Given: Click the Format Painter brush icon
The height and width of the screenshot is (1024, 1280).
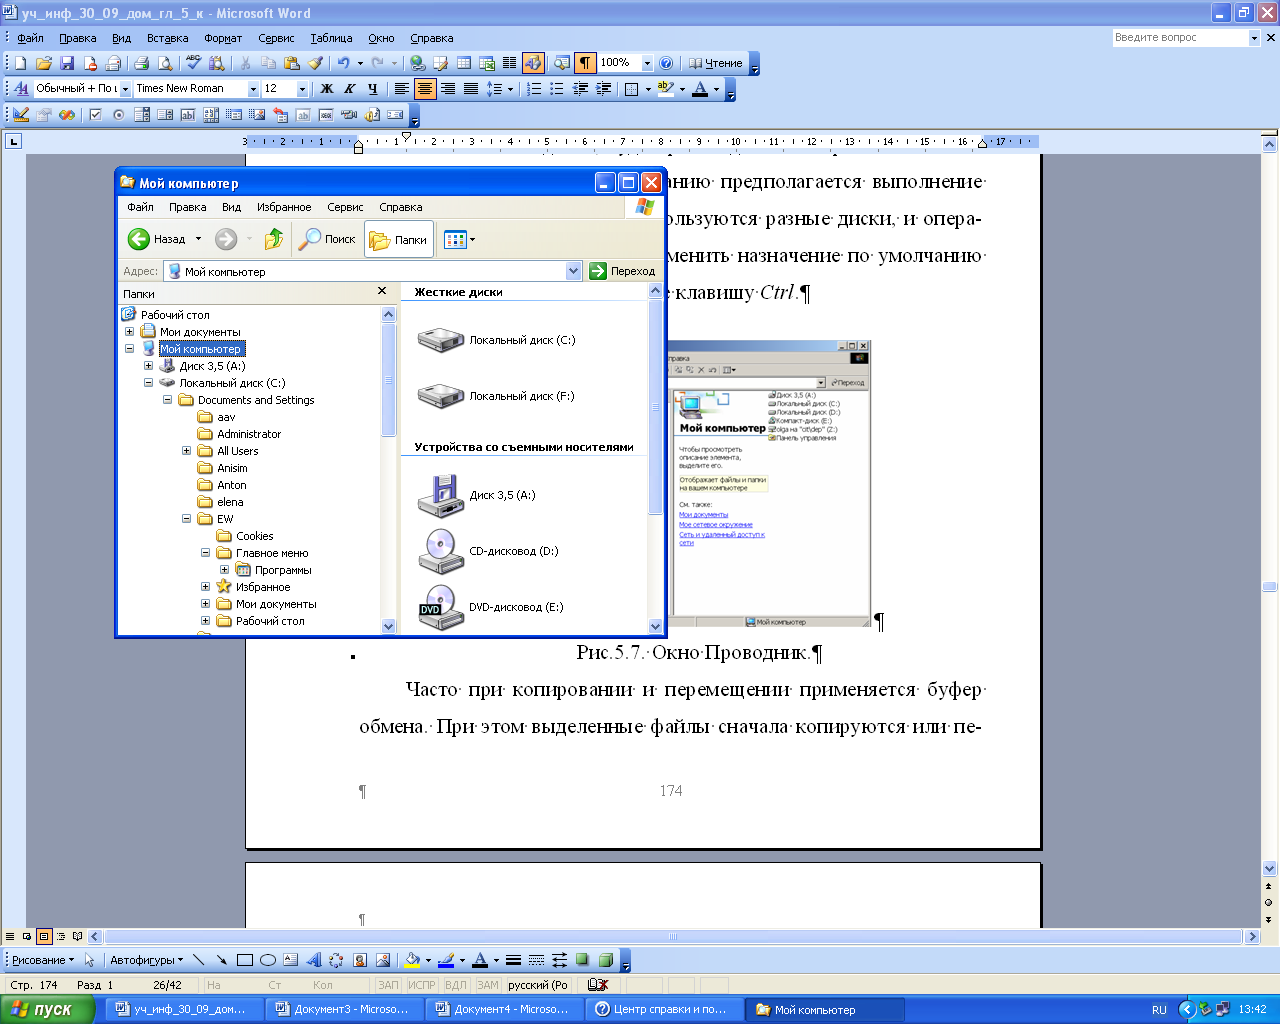Looking at the screenshot, I should point(315,63).
